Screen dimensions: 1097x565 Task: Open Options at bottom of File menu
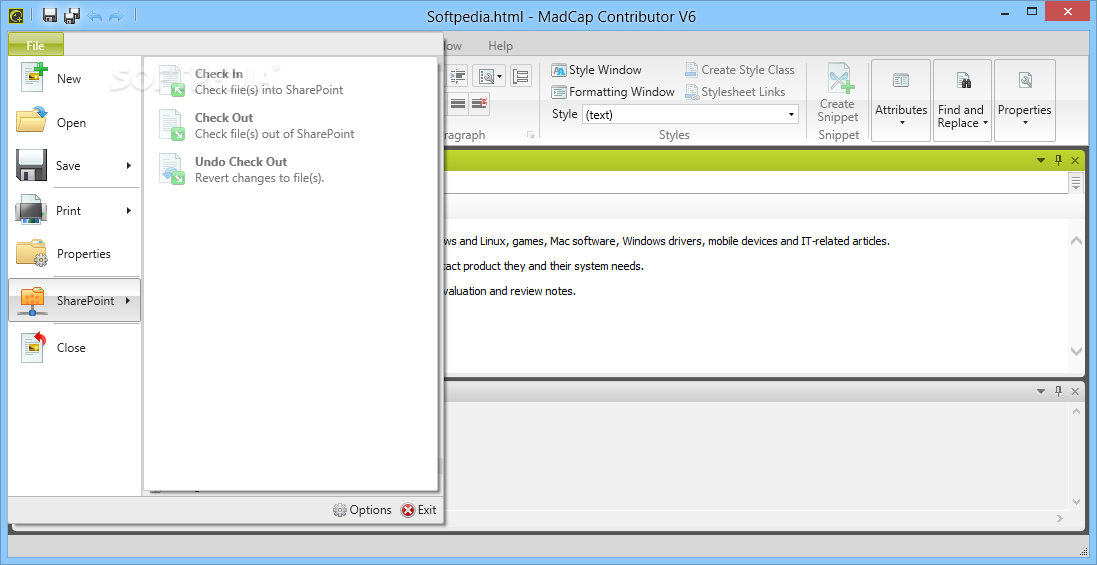pyautogui.click(x=362, y=510)
